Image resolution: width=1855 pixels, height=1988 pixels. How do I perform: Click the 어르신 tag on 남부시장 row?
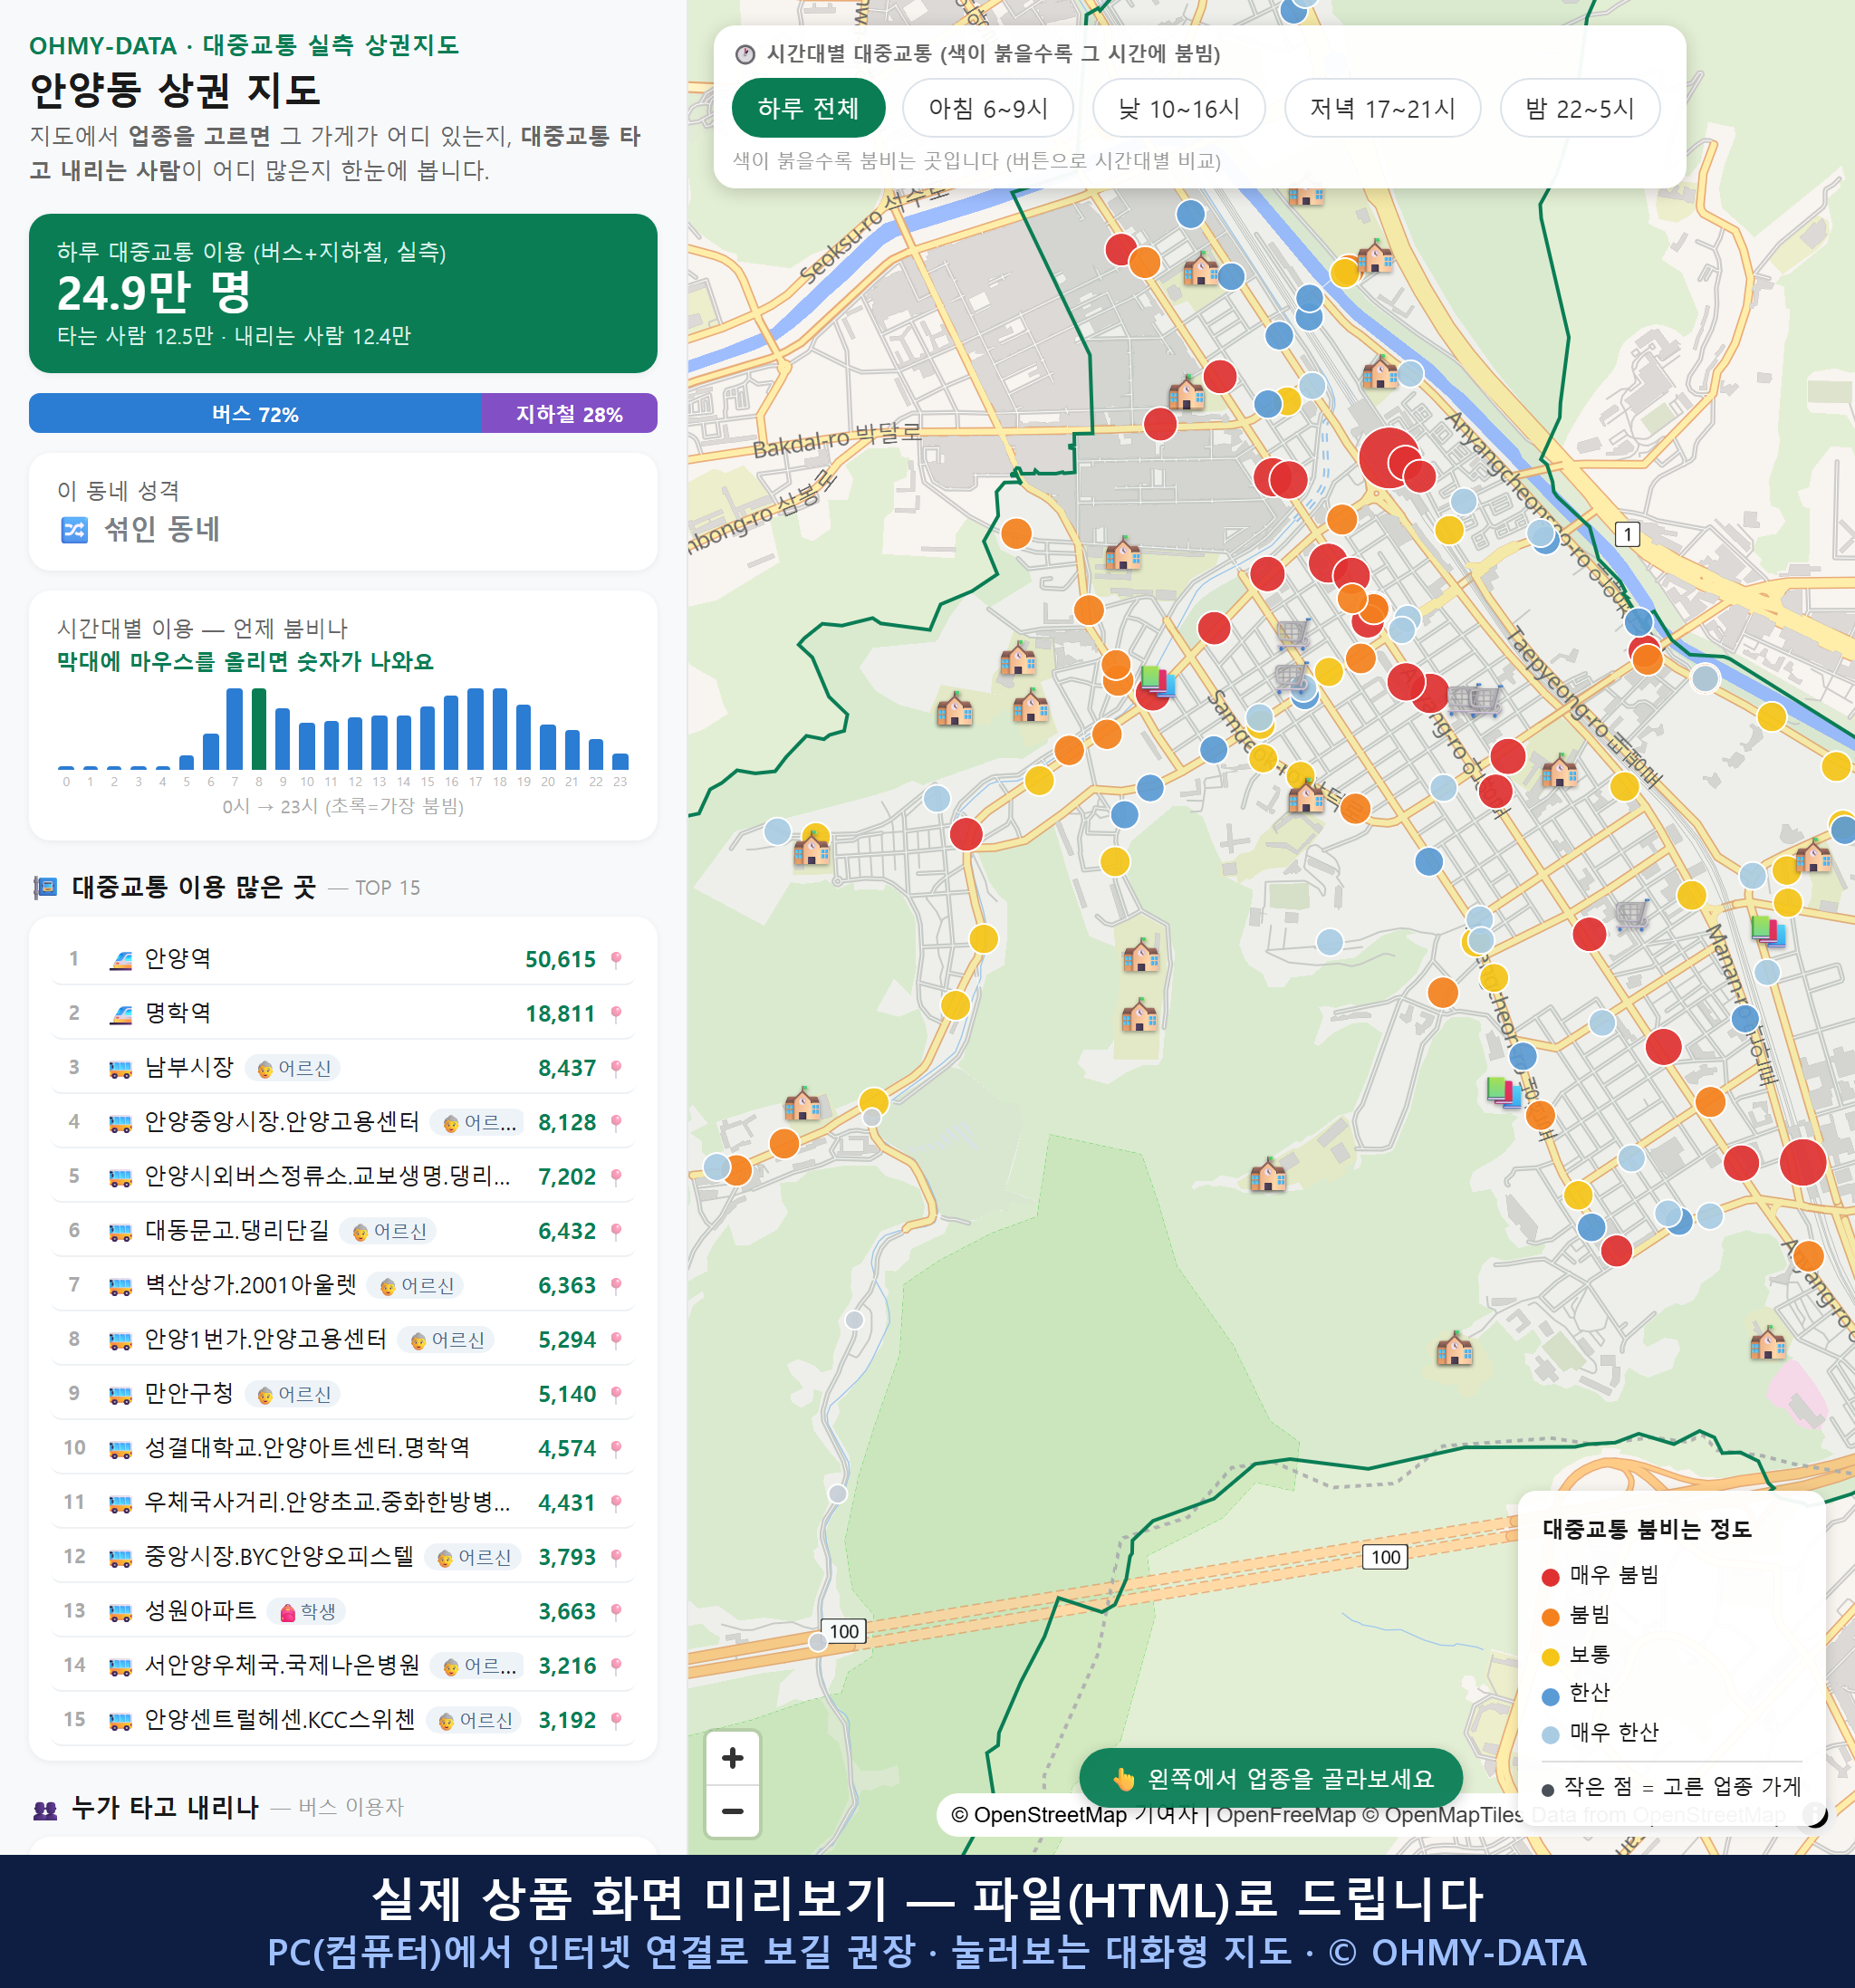pyautogui.click(x=294, y=1068)
